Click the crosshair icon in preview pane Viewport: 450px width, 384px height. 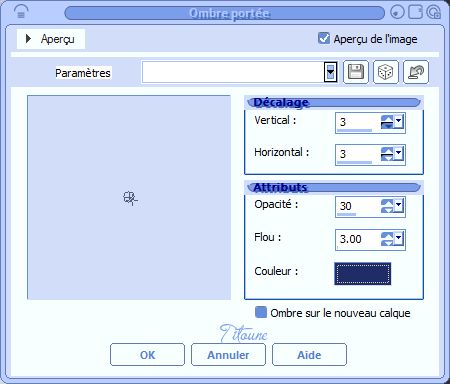(130, 198)
